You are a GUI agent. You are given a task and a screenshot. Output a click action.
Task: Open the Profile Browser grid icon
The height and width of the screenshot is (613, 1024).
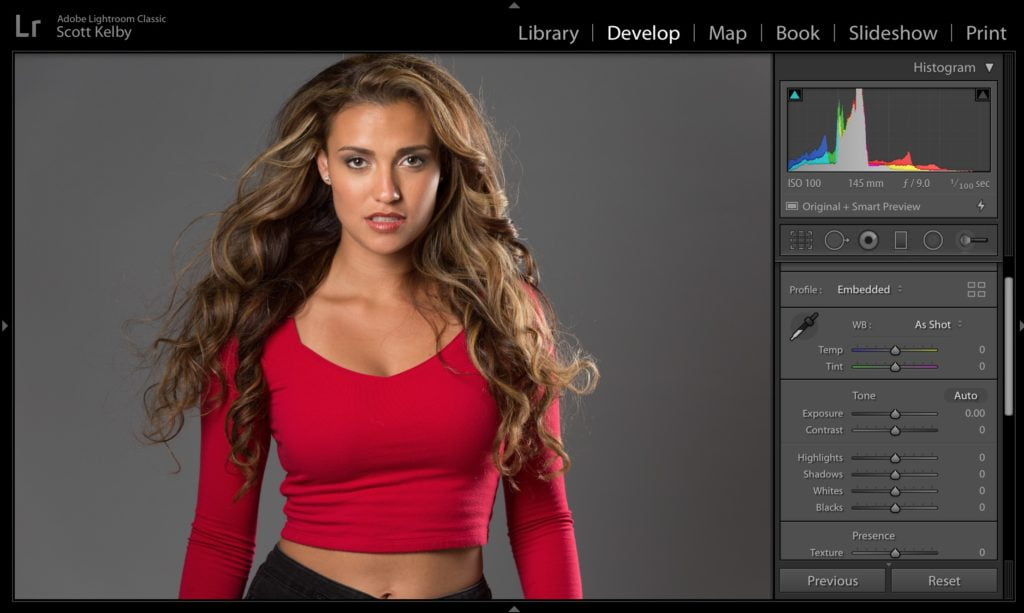tap(976, 289)
